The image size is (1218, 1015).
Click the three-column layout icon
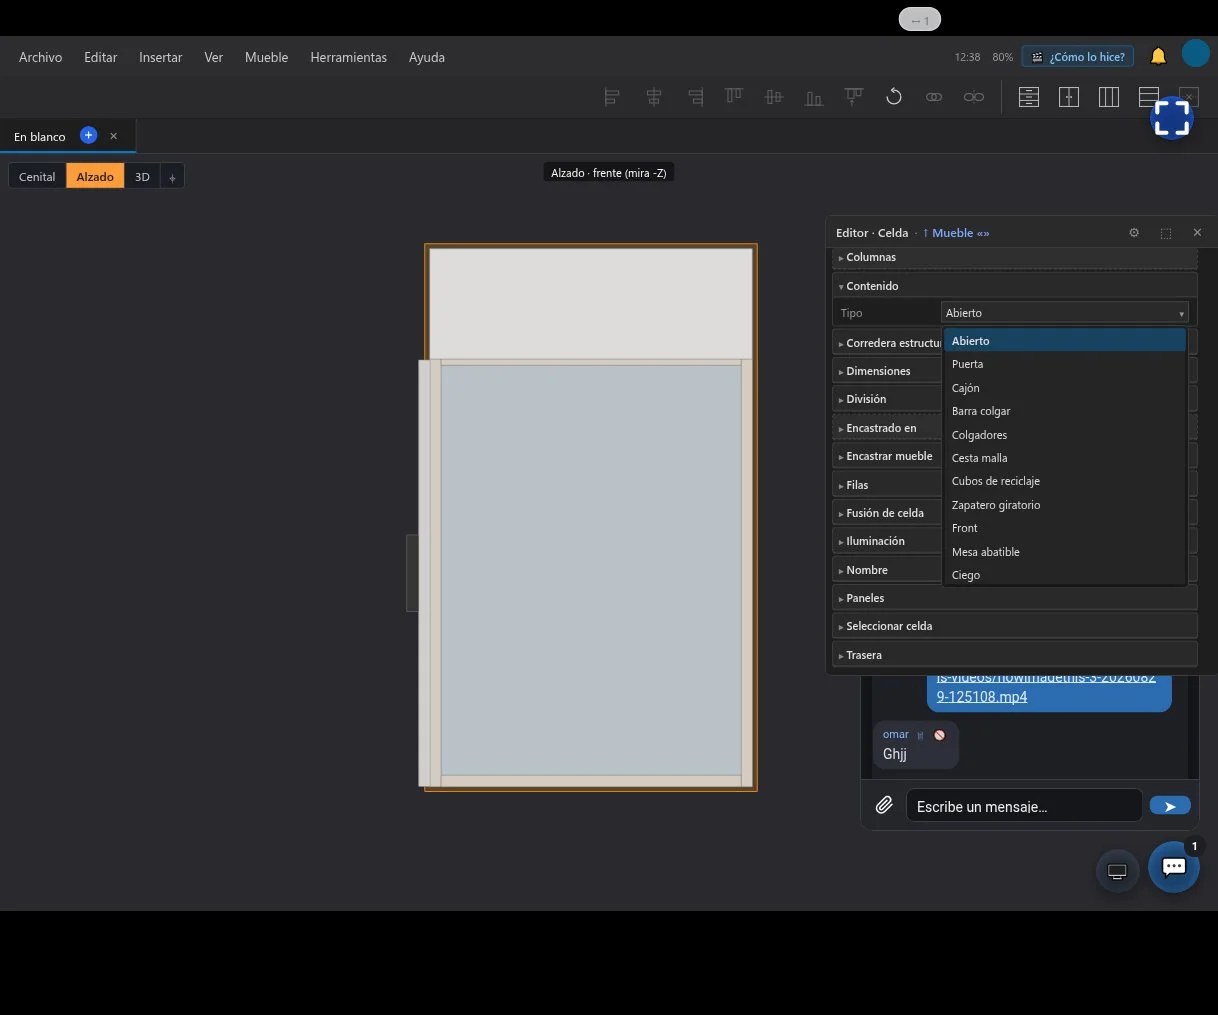click(1109, 97)
